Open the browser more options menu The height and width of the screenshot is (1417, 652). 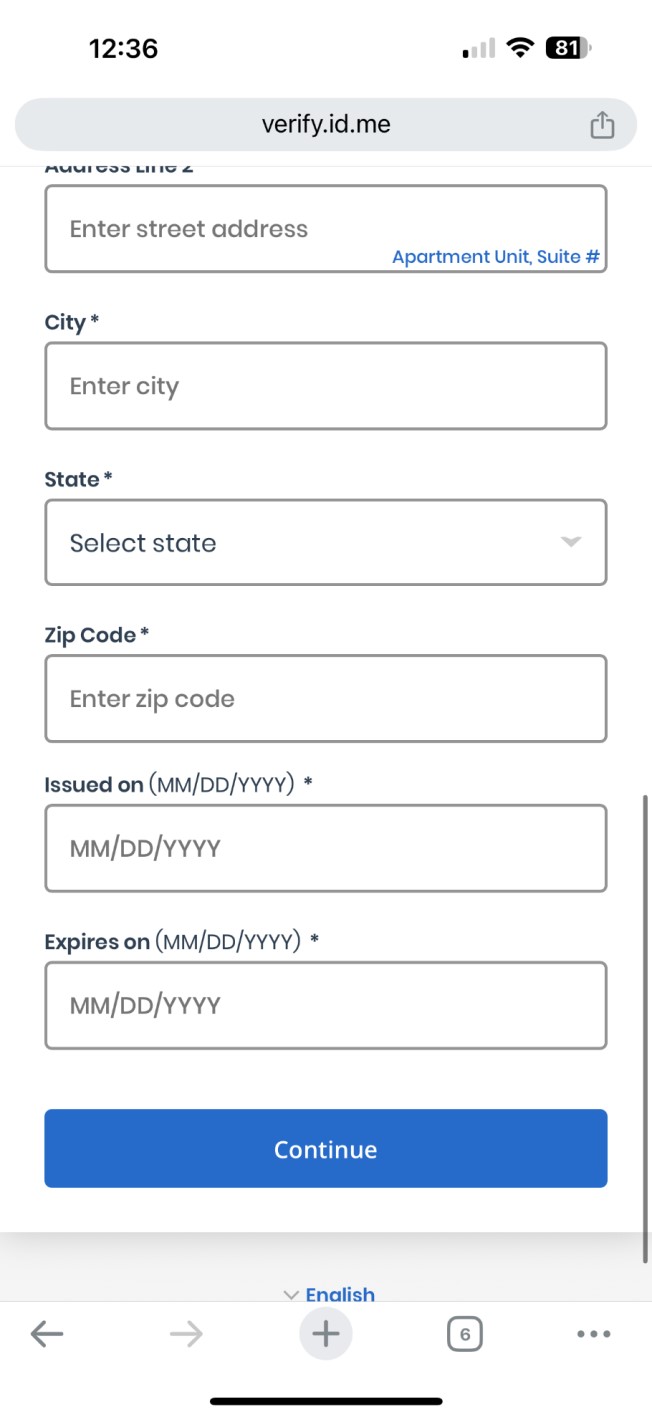[593, 1333]
